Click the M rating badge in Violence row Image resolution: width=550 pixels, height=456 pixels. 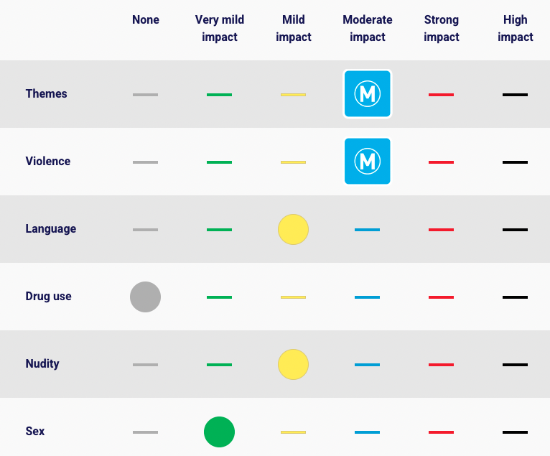[367, 161]
